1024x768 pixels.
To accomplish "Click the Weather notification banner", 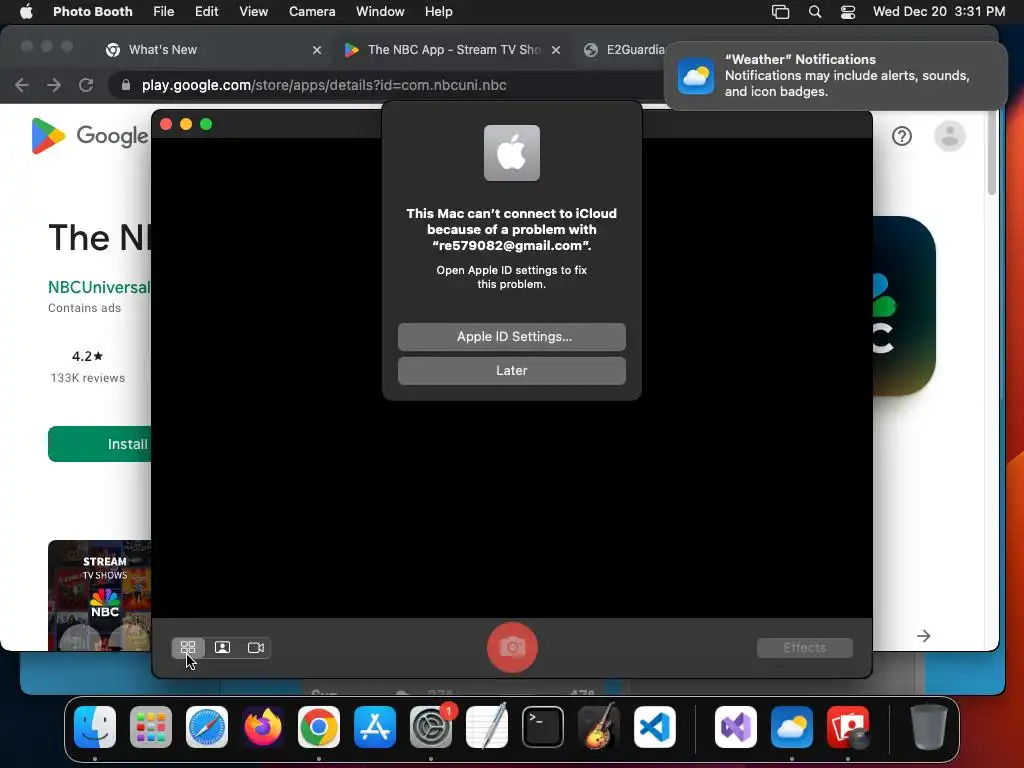I will (835, 76).
